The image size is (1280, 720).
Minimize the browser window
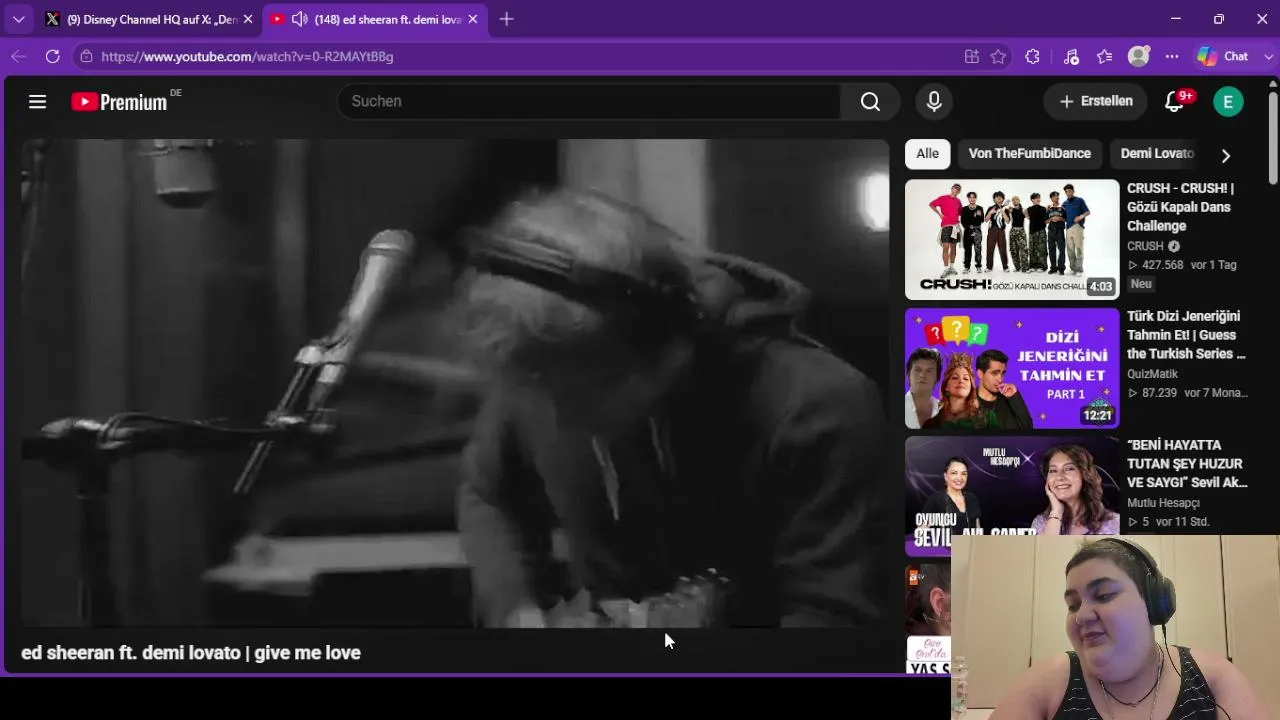(1176, 19)
